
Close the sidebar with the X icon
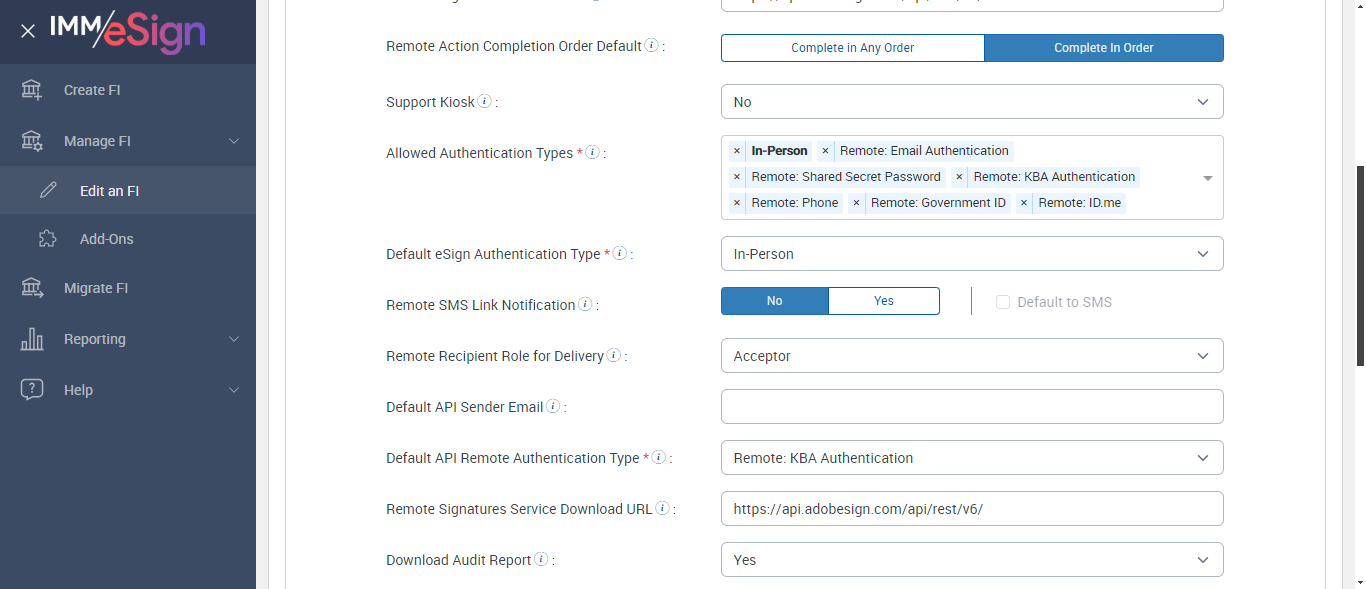coord(28,32)
